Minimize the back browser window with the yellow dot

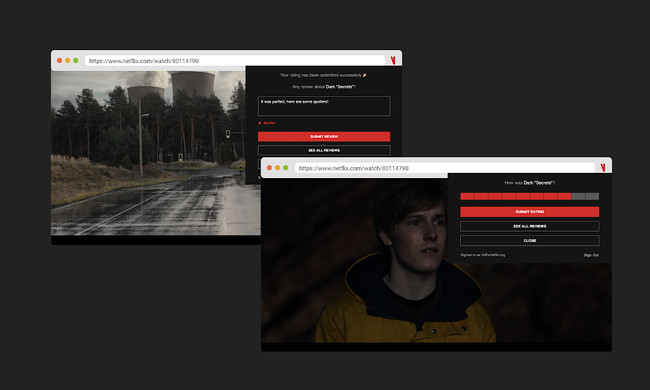click(x=68, y=61)
